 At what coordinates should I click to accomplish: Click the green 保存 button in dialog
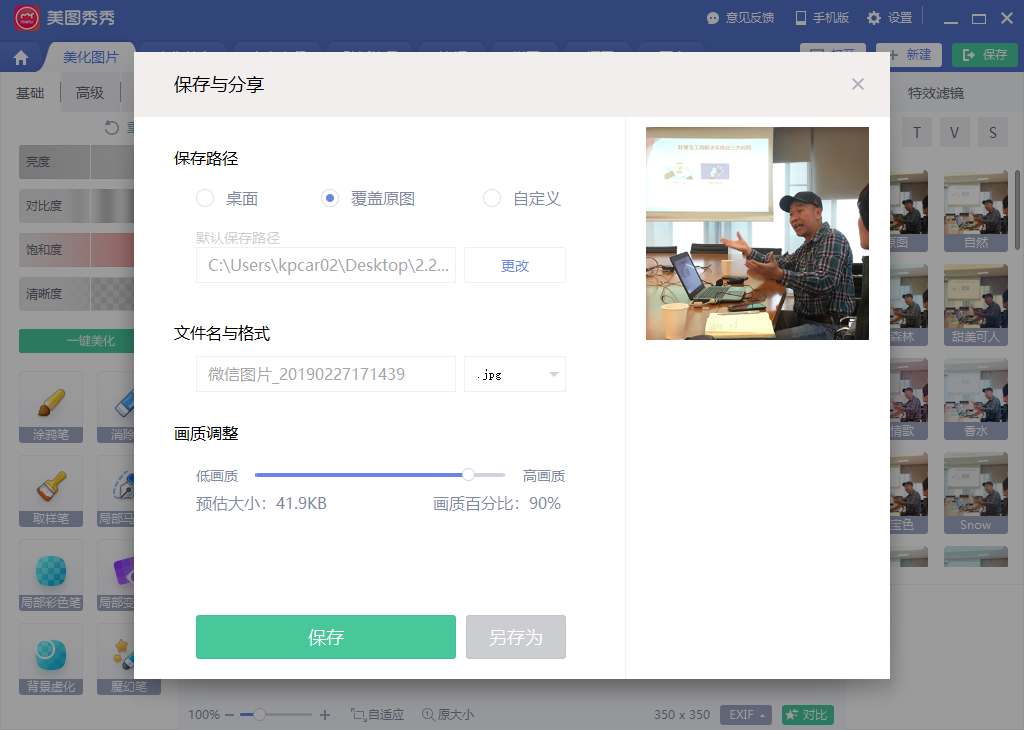[326, 637]
